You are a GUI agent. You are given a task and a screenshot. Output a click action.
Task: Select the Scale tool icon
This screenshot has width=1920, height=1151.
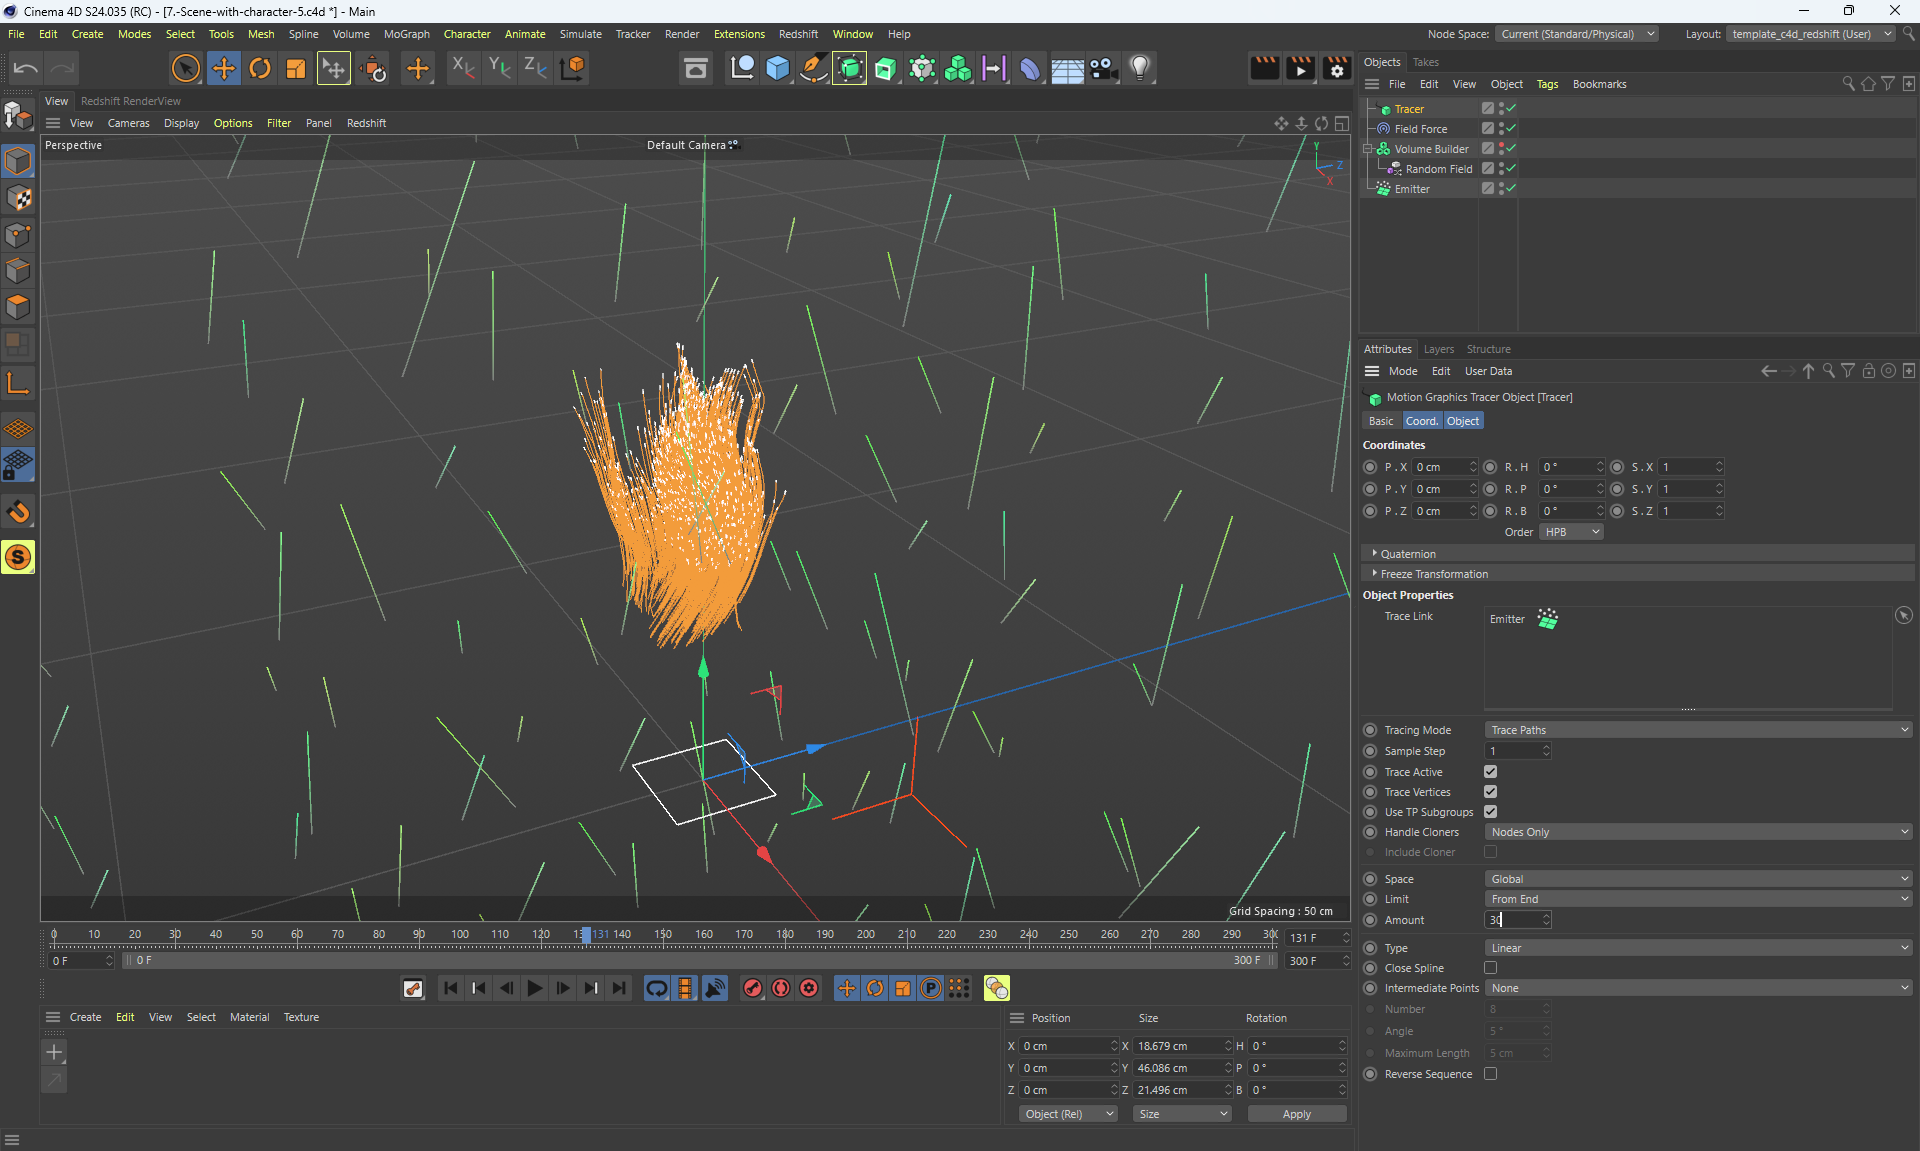(296, 68)
